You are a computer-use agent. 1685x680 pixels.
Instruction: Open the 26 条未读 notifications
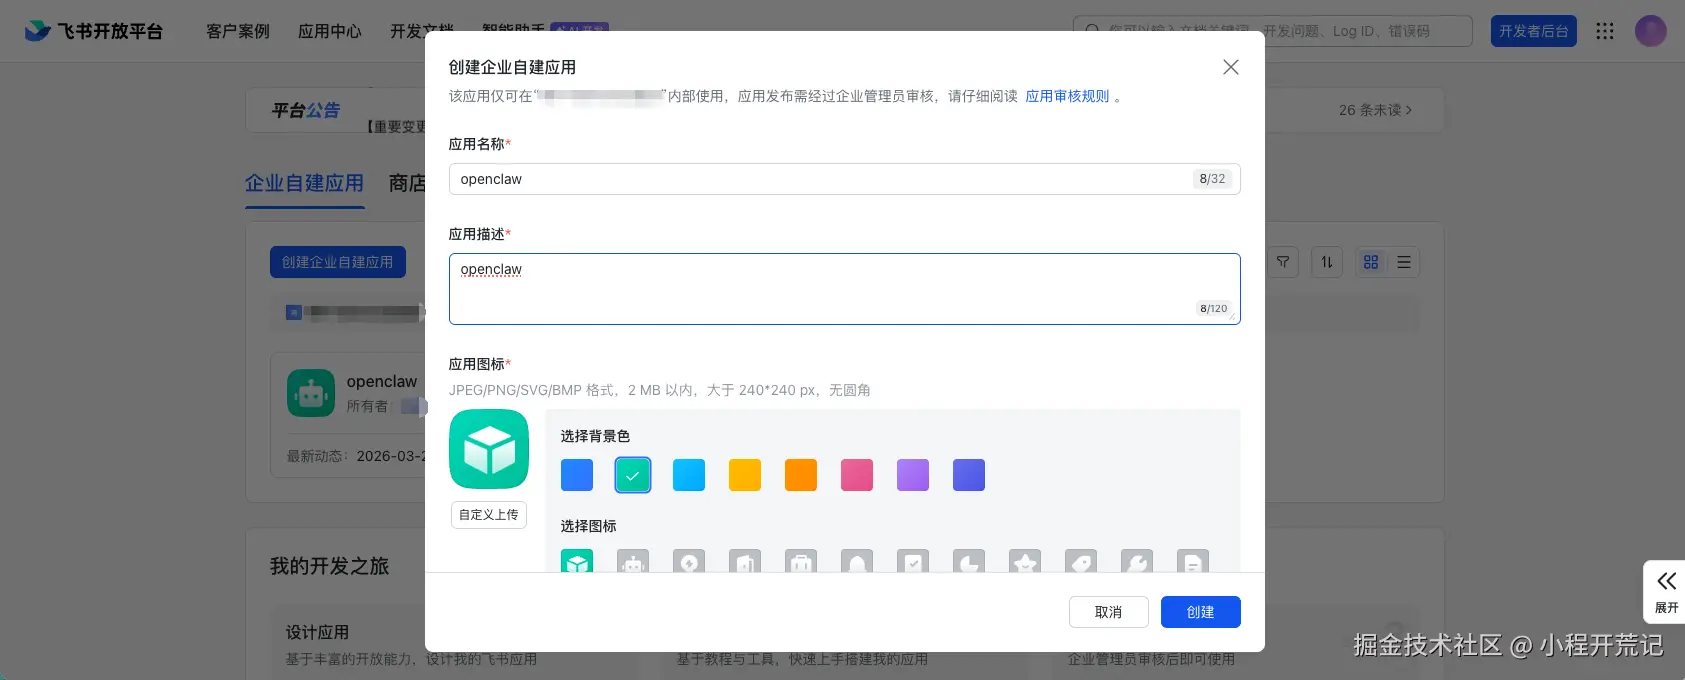click(x=1375, y=110)
